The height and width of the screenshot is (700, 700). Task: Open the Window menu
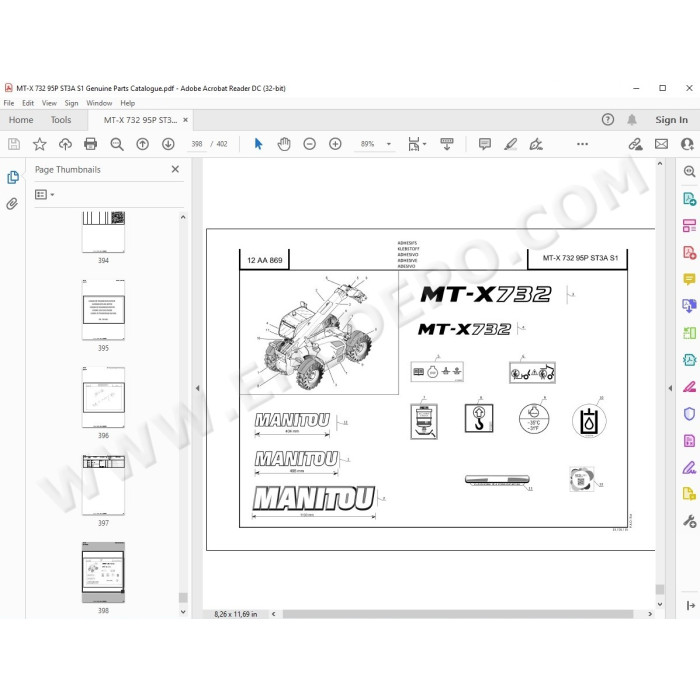click(99, 103)
